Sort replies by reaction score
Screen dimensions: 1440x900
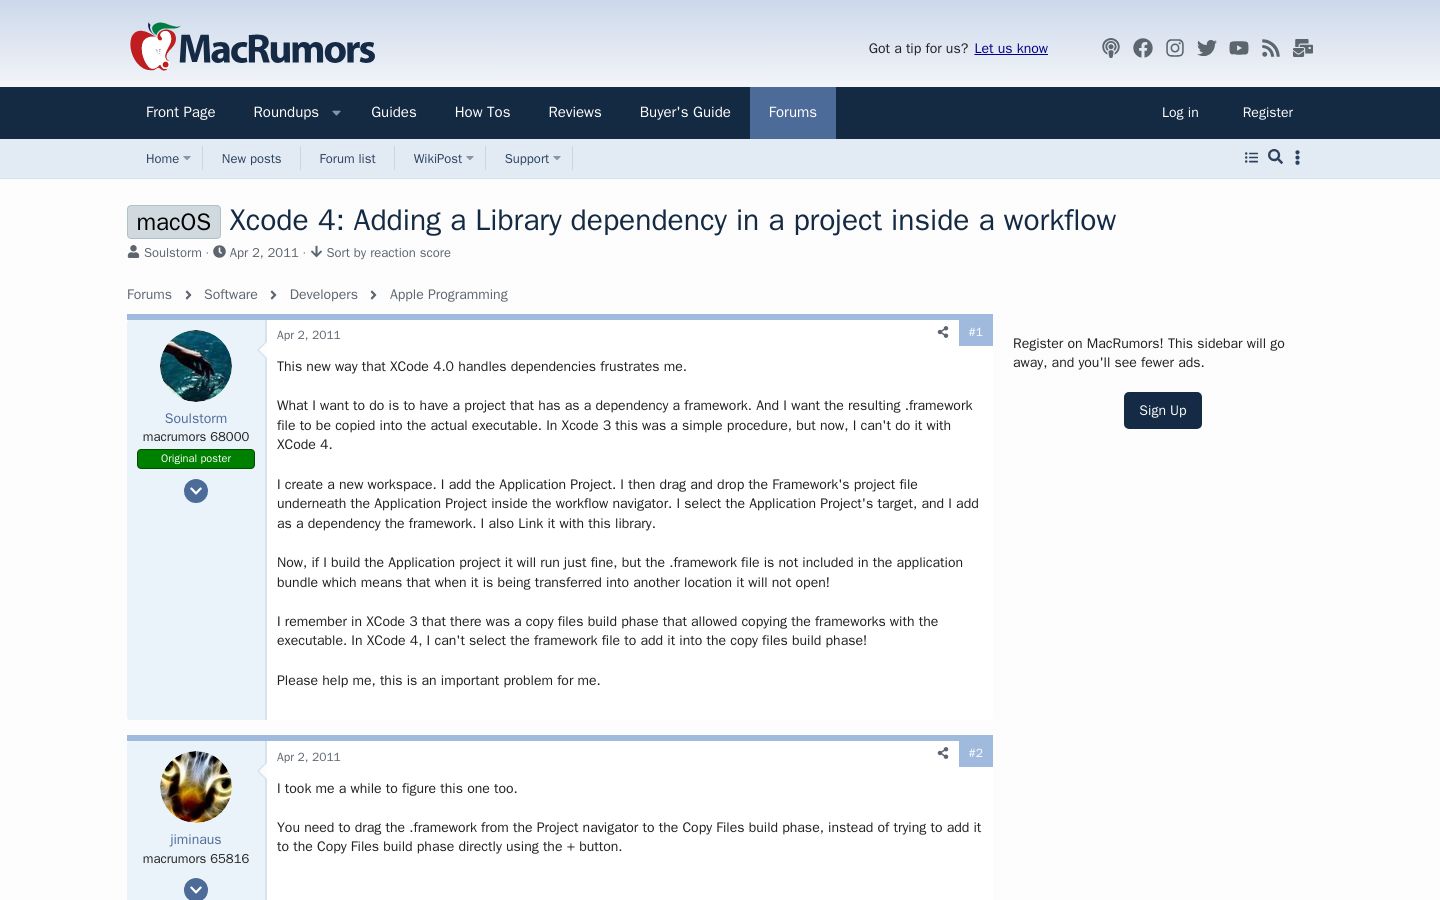(x=388, y=253)
